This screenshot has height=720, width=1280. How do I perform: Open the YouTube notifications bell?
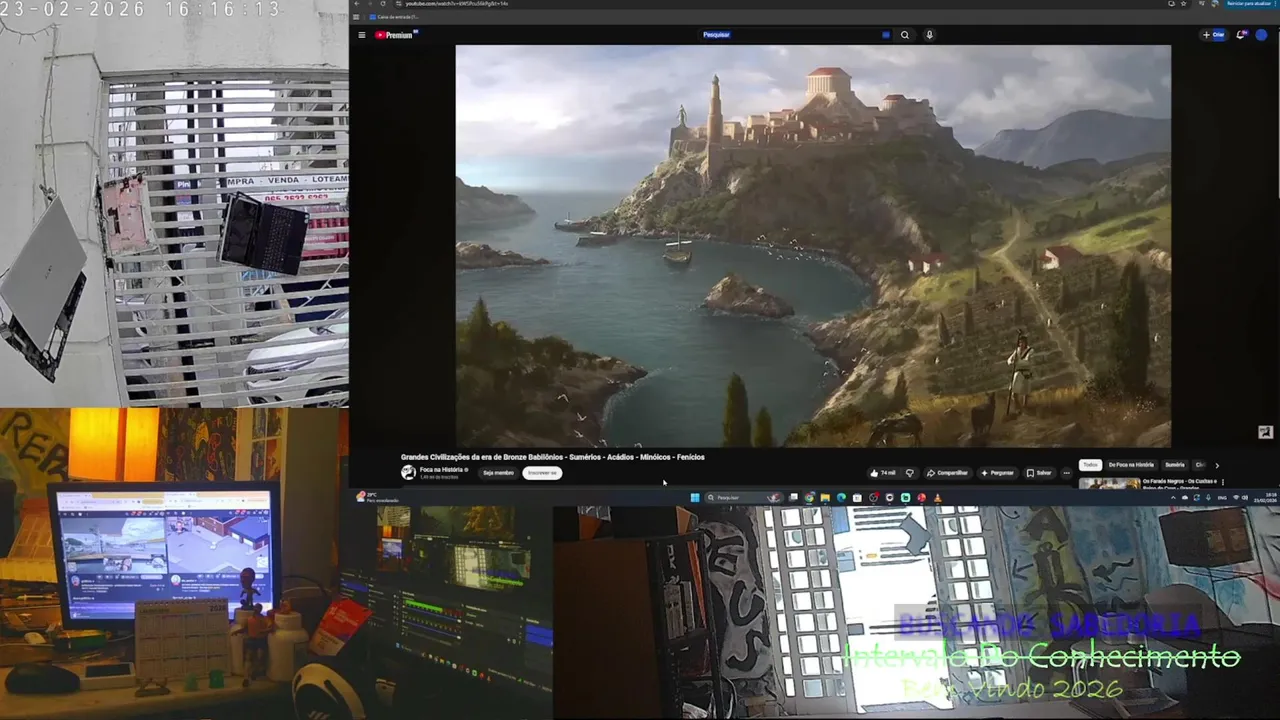pyautogui.click(x=1241, y=35)
